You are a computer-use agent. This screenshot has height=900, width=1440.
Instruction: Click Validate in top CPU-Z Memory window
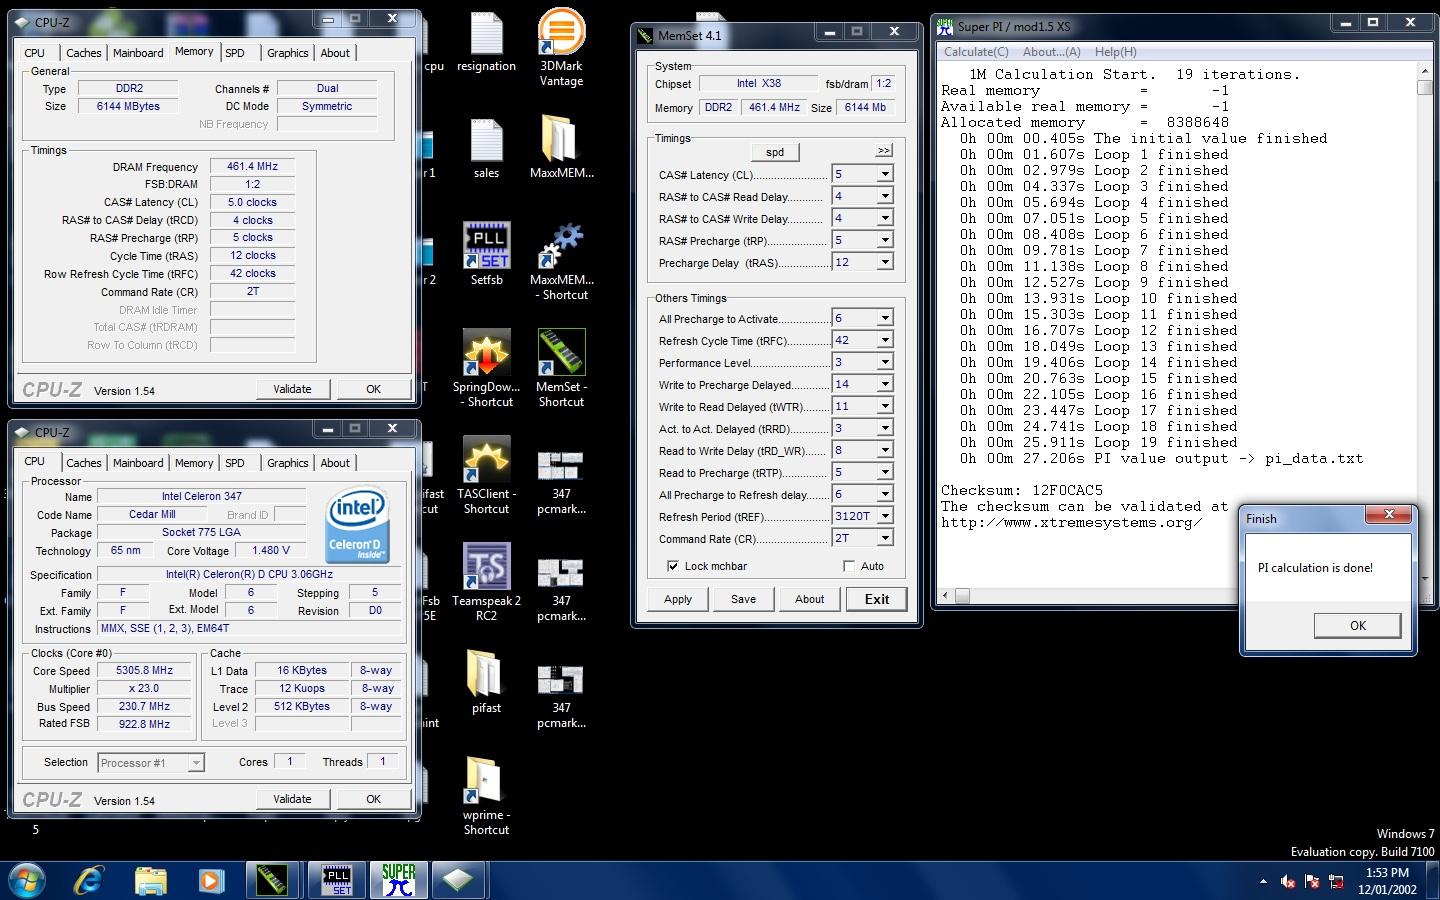(x=292, y=389)
